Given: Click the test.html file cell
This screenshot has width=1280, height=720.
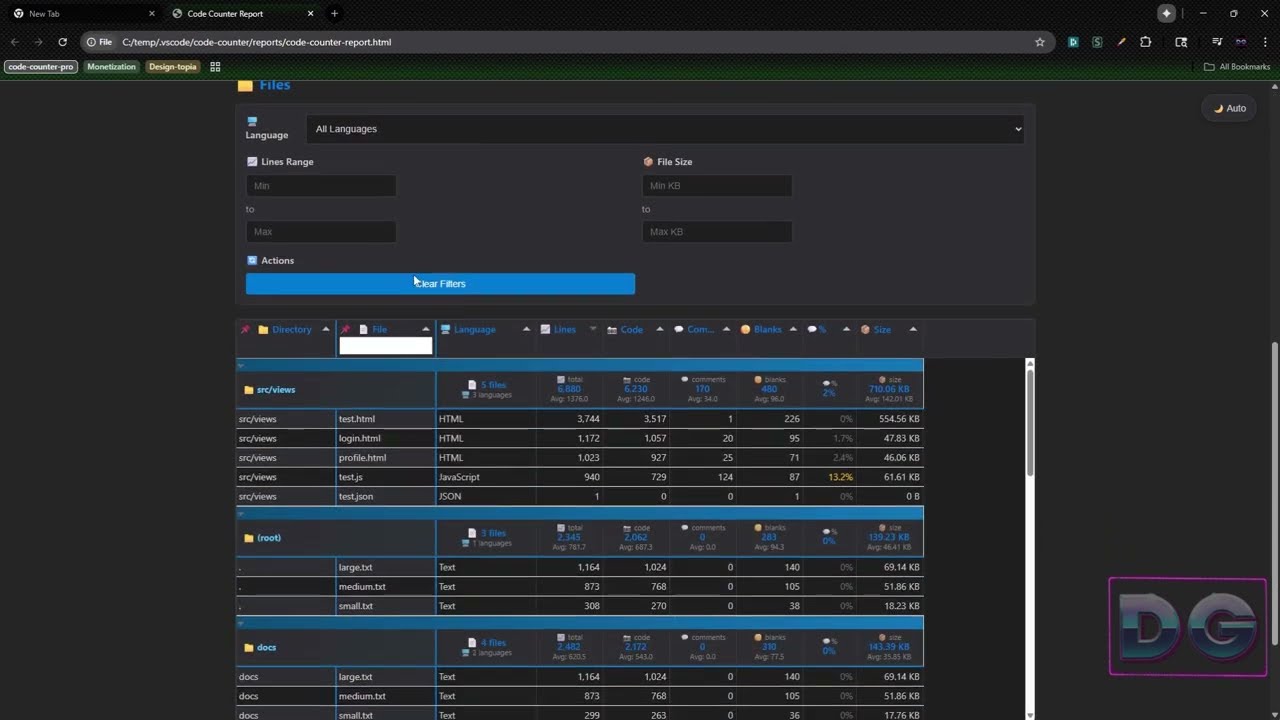Looking at the screenshot, I should (385, 419).
